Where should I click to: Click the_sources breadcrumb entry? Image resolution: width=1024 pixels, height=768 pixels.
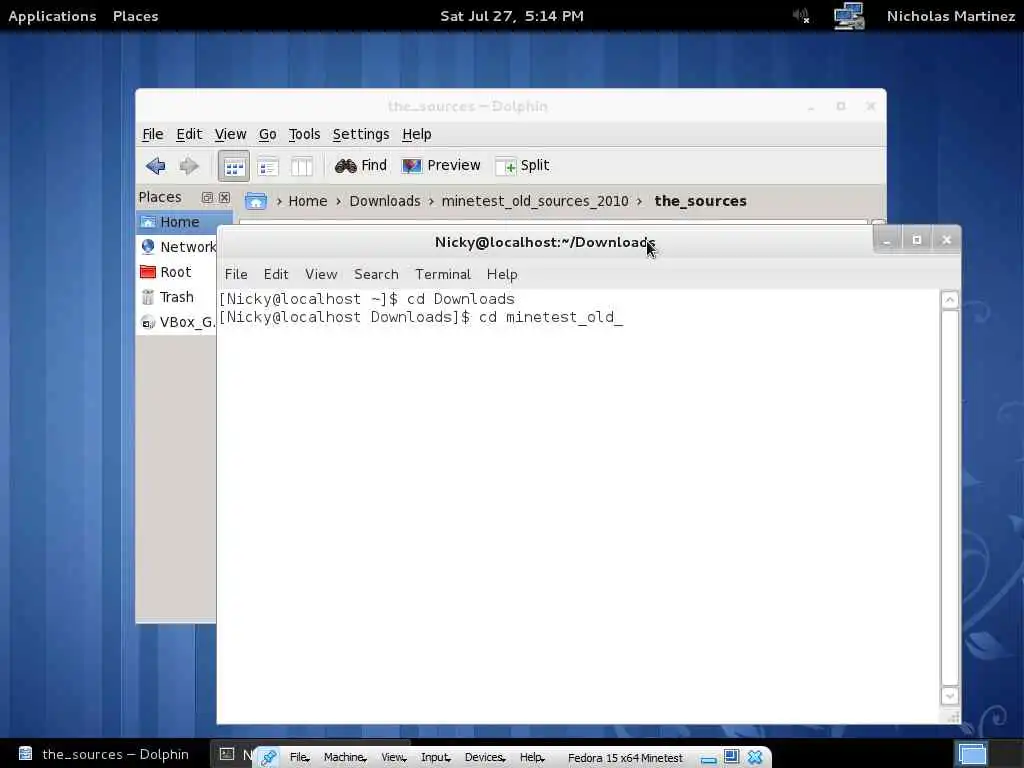(700, 201)
